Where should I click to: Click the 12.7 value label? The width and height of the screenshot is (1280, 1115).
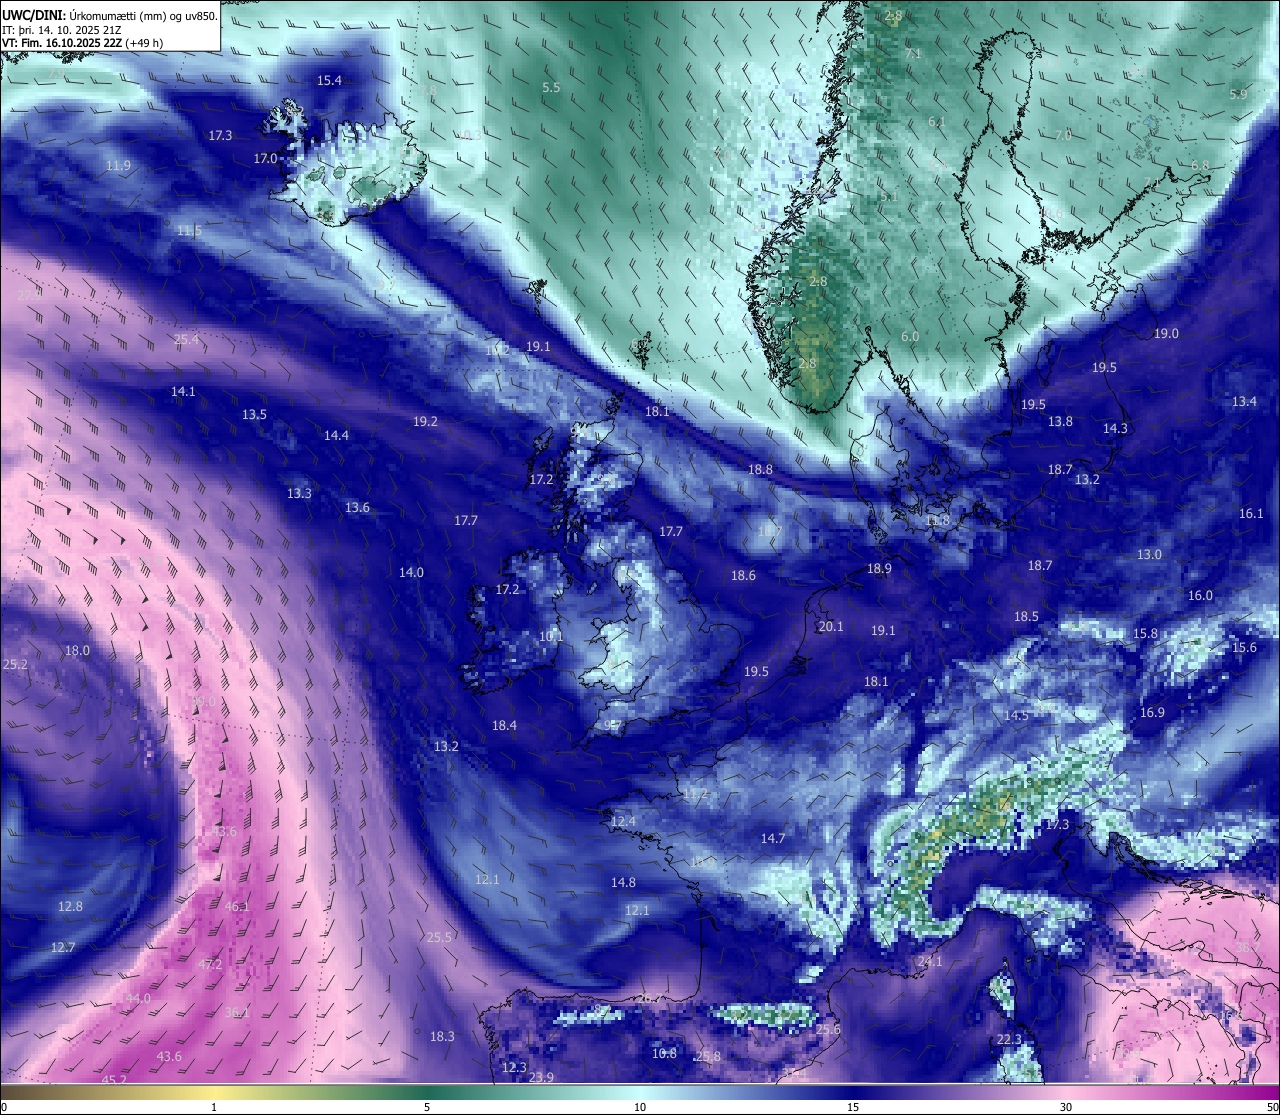63,947
